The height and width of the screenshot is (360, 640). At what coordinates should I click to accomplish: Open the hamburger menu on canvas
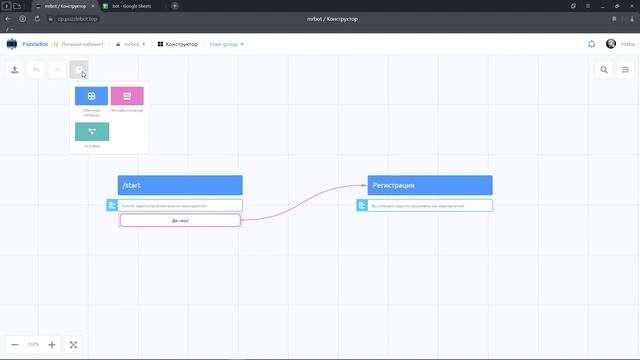click(x=625, y=70)
